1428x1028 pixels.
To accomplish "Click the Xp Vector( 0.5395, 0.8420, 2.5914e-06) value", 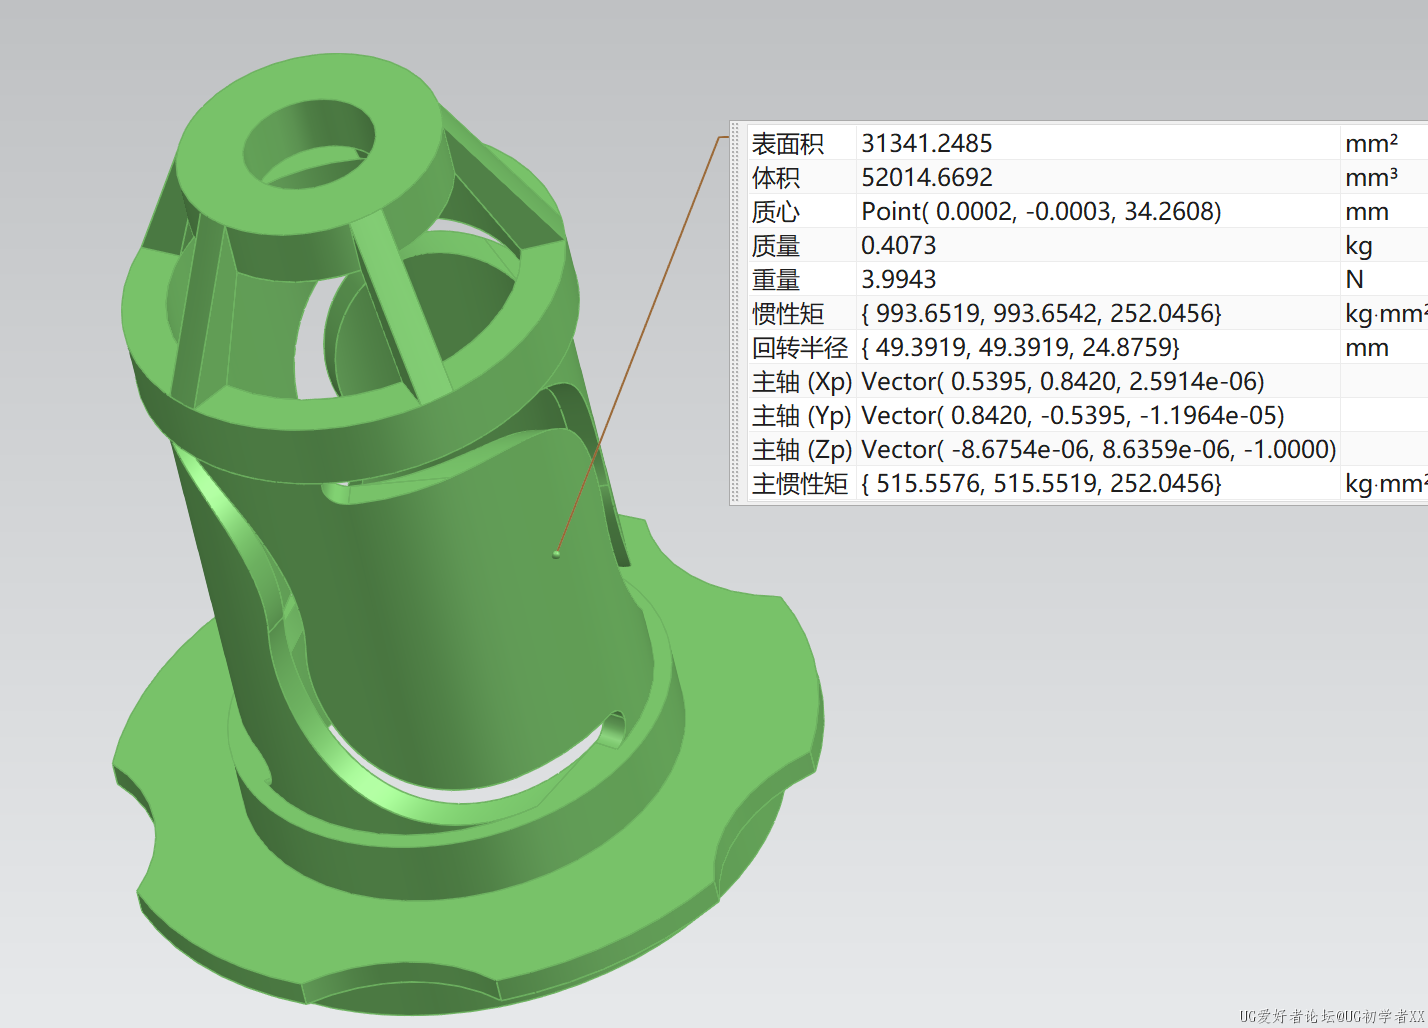I will pos(1063,382).
